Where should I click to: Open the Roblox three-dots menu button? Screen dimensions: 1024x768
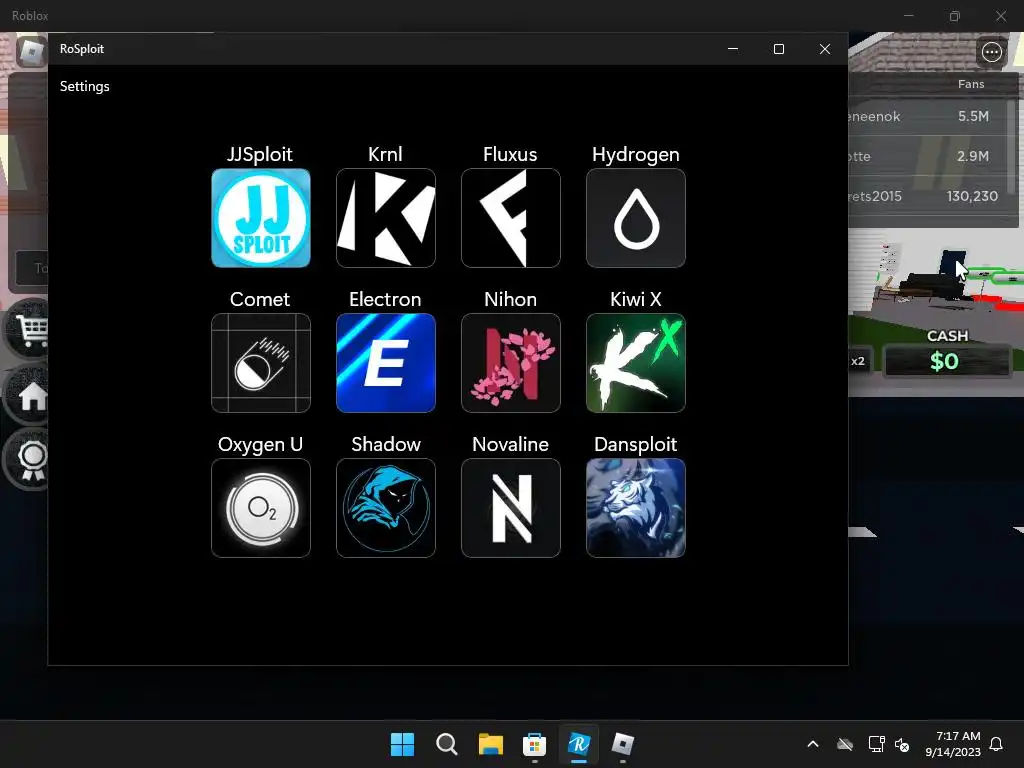click(991, 52)
